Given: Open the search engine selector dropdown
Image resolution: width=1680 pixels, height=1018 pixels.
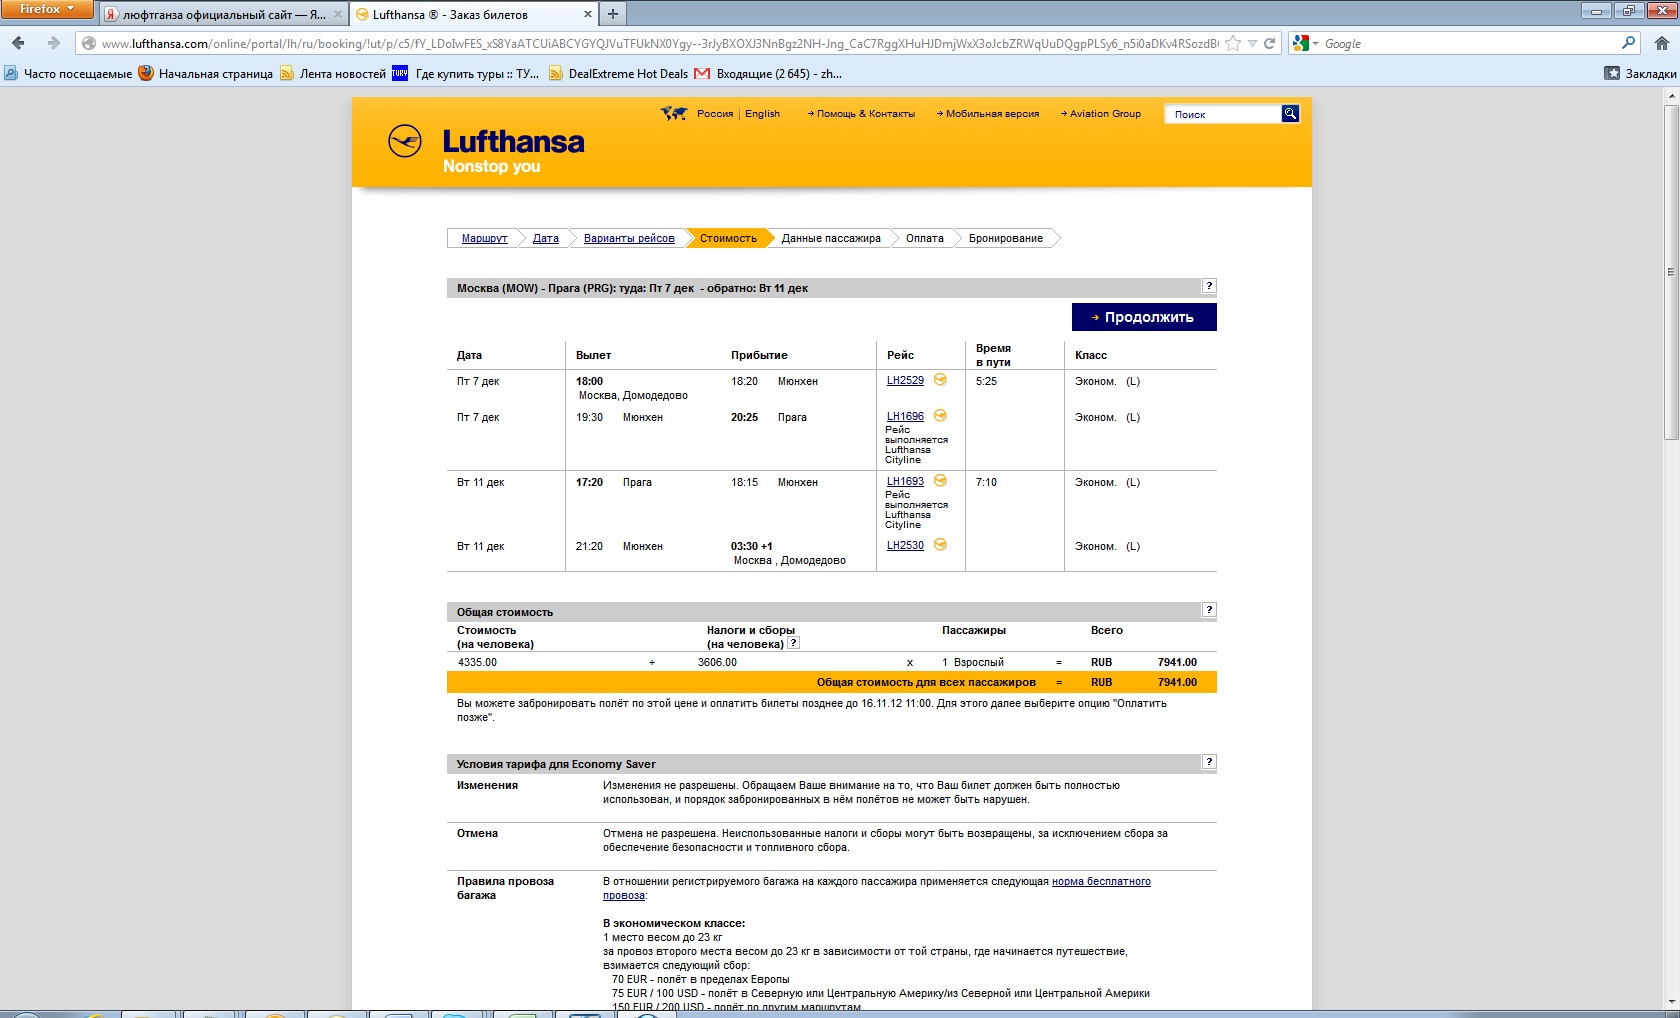Looking at the screenshot, I should [x=1306, y=43].
